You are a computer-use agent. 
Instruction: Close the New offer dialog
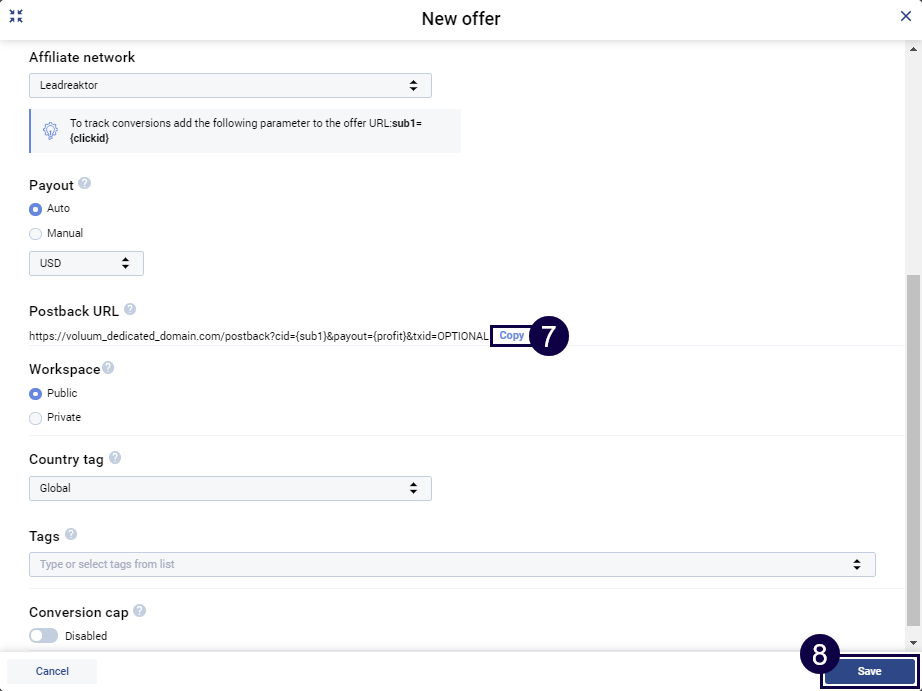[905, 17]
